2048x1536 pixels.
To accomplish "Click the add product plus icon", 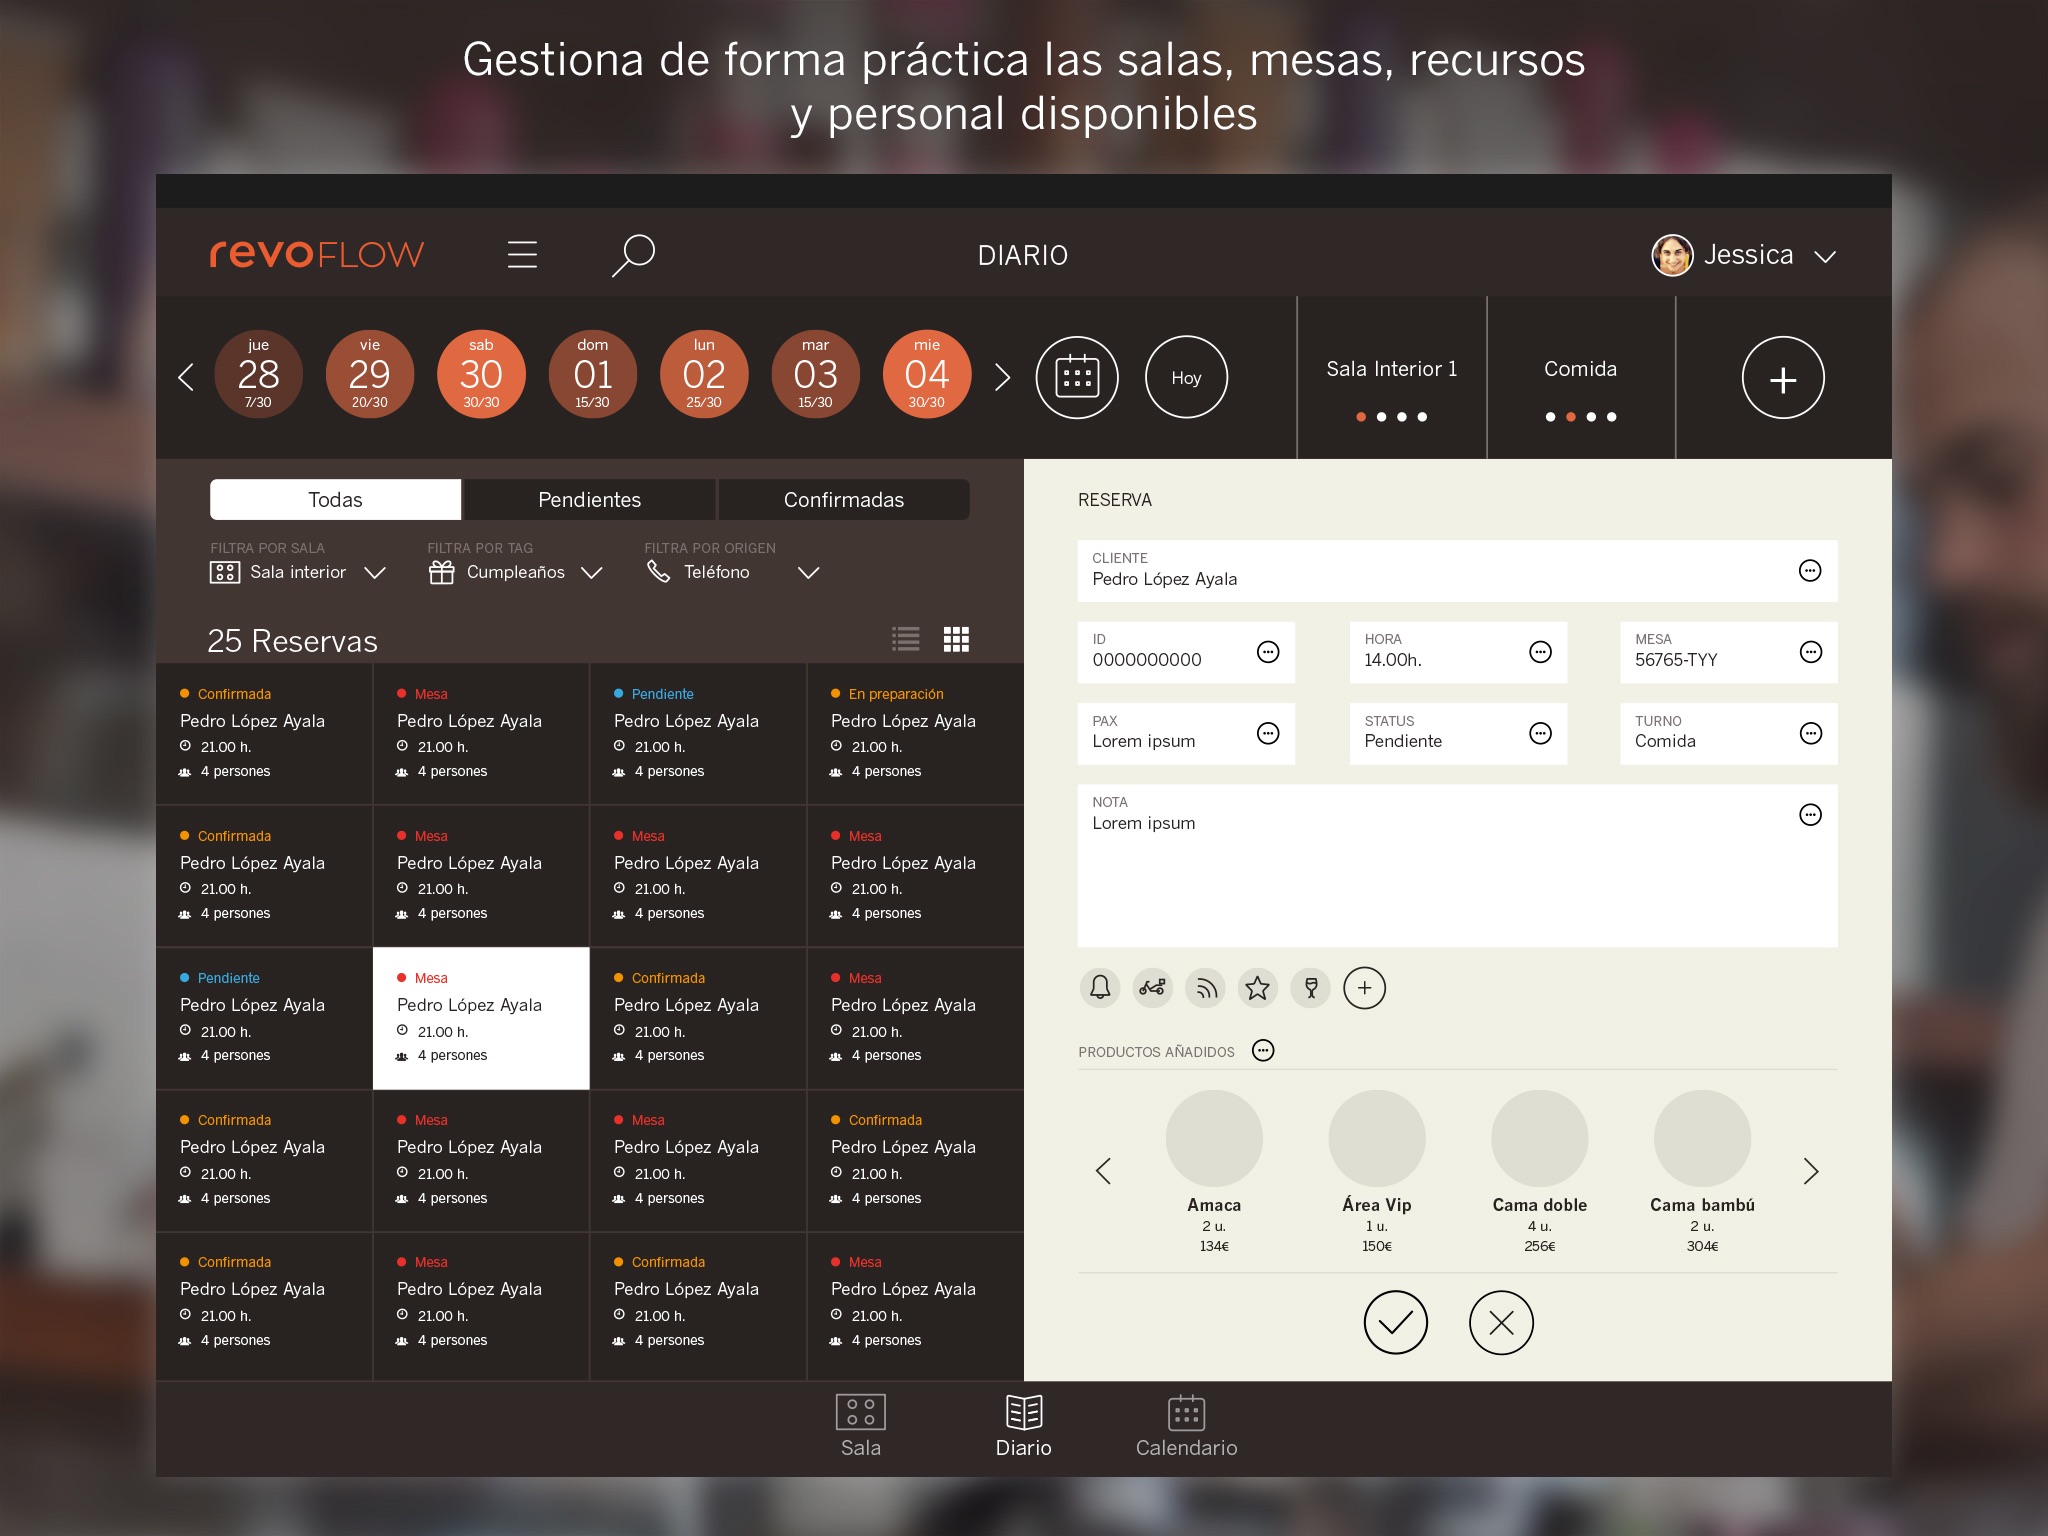I will (x=1364, y=986).
